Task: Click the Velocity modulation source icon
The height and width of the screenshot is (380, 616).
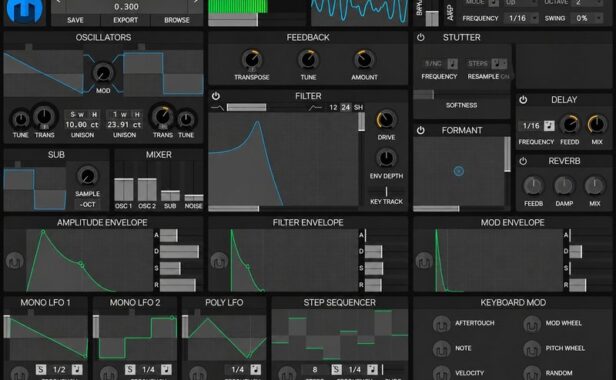Action: tap(442, 373)
